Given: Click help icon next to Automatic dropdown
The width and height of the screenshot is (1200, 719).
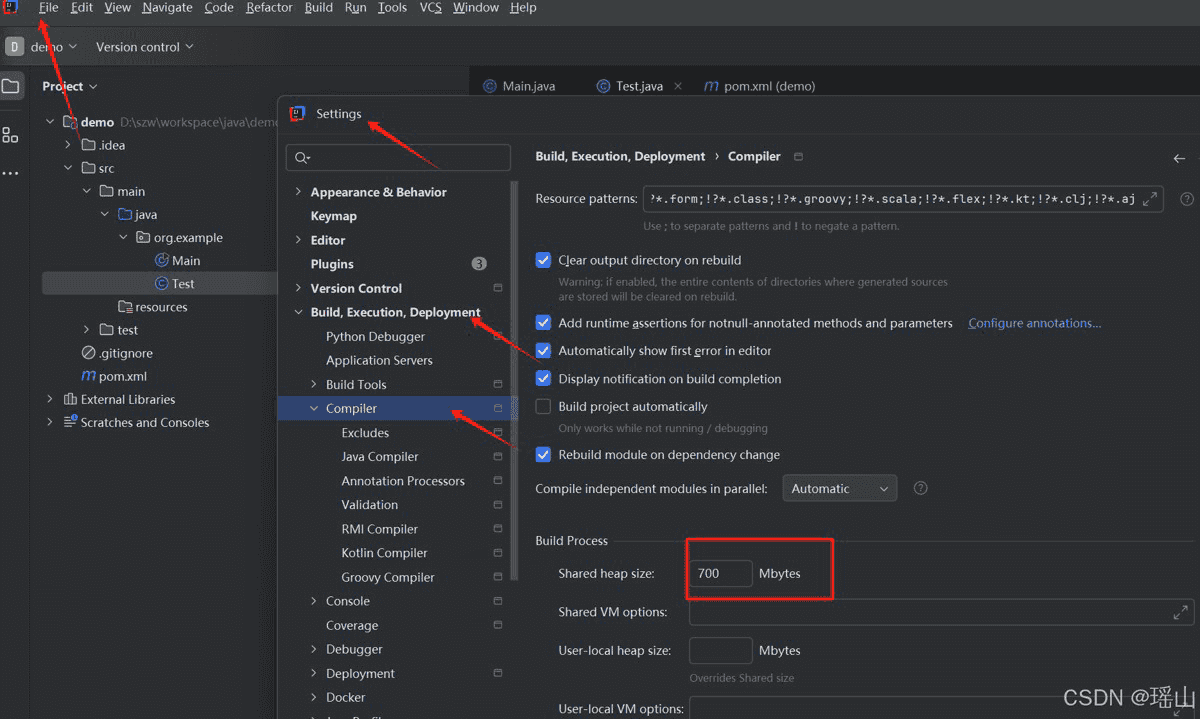Looking at the screenshot, I should (x=921, y=489).
